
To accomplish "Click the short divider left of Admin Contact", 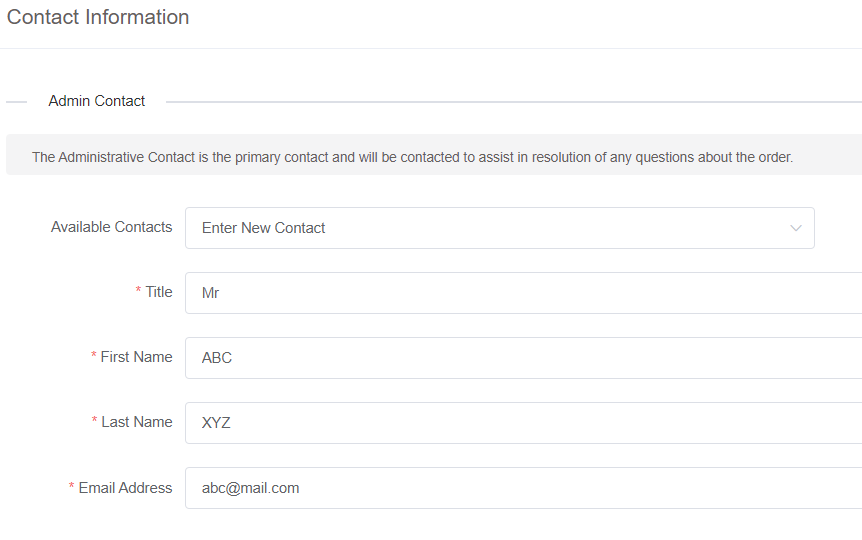I will coord(16,101).
